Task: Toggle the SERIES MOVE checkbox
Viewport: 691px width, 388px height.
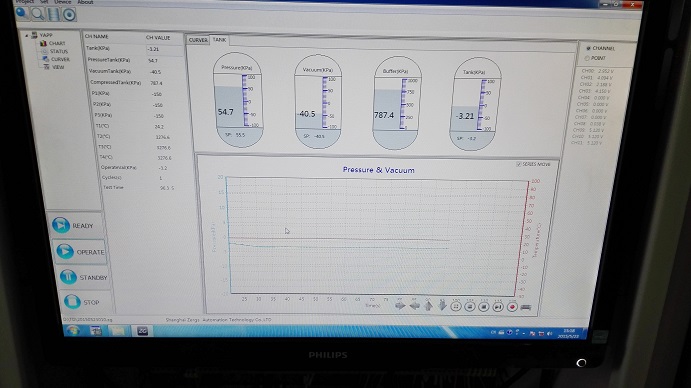Action: (x=519, y=164)
